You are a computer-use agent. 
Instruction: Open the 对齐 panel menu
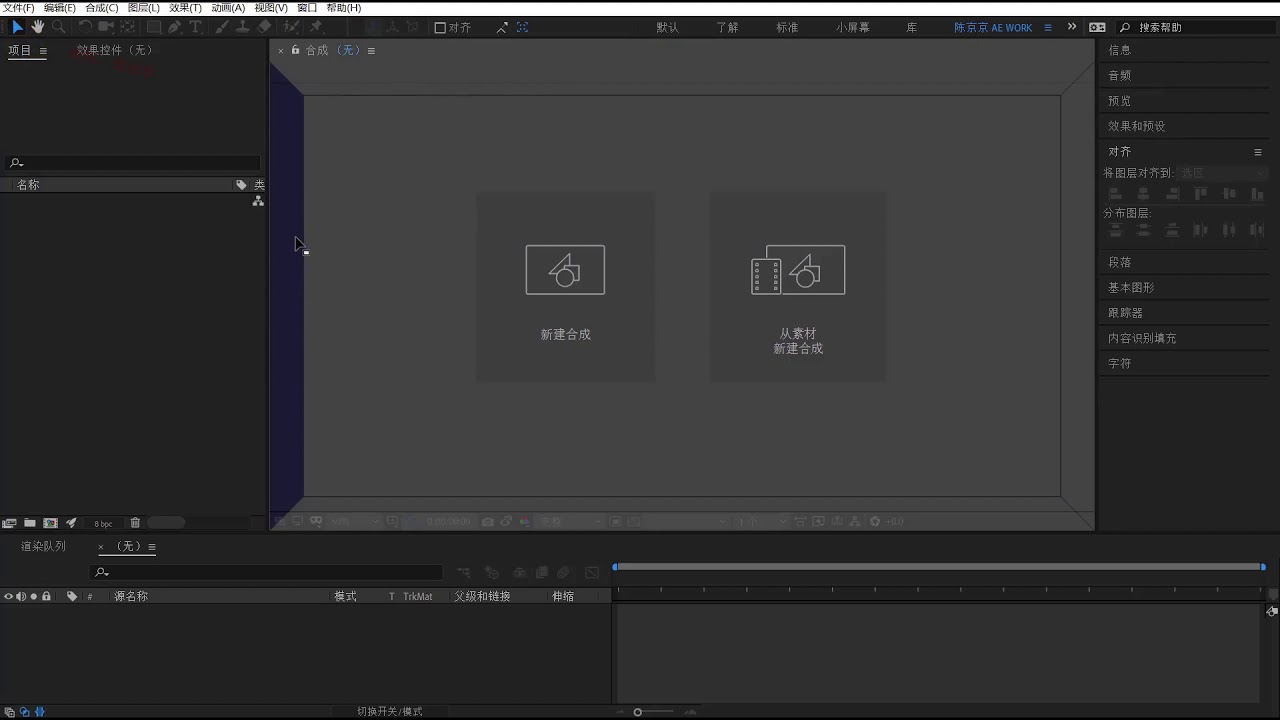pos(1258,152)
